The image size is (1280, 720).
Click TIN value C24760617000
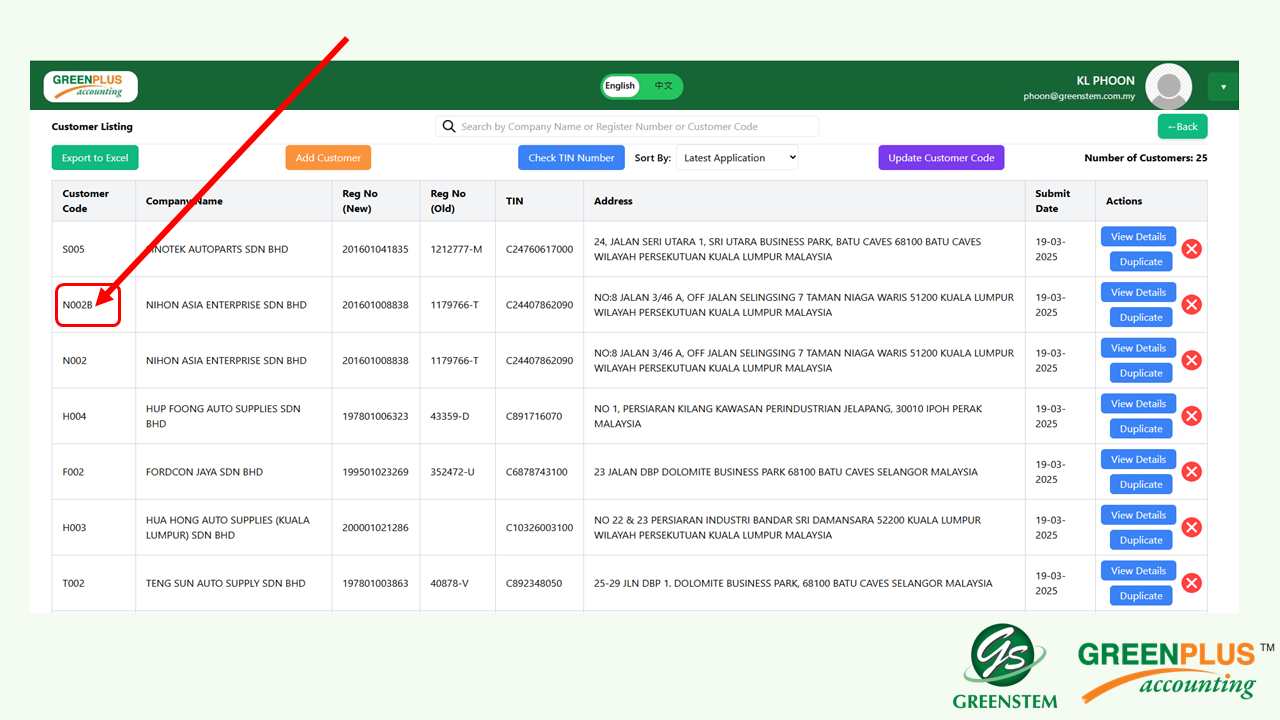pos(540,249)
